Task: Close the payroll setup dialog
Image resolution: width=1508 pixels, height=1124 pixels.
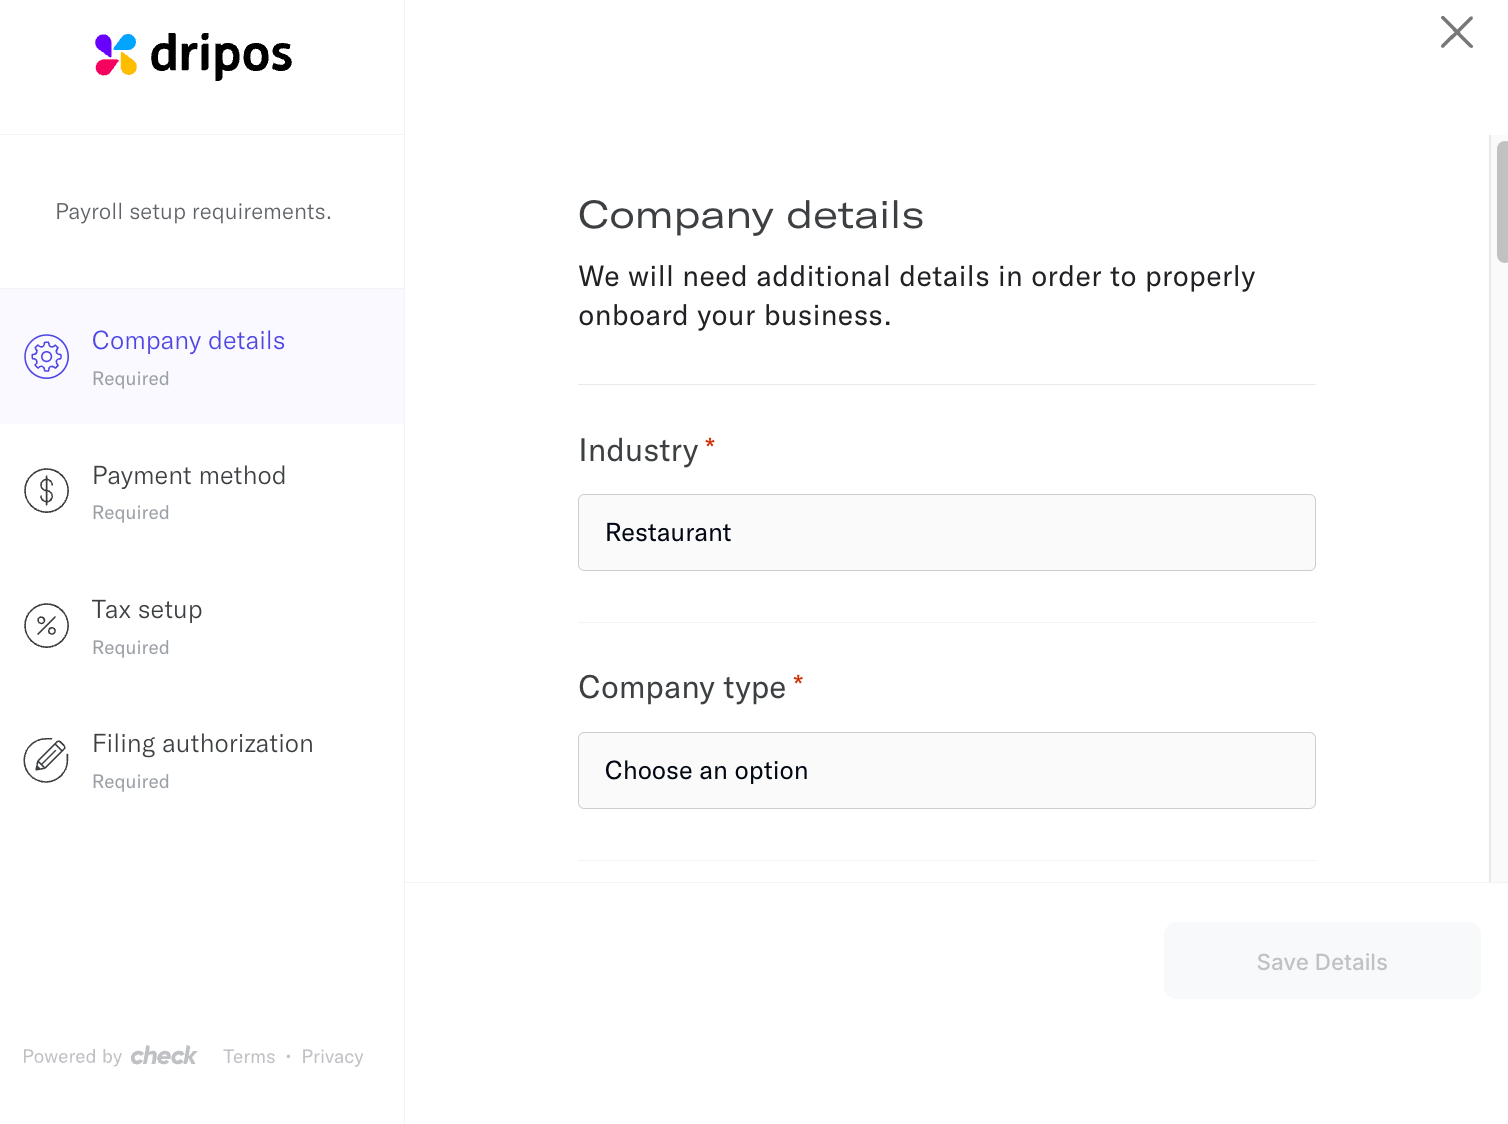Action: pos(1456,32)
